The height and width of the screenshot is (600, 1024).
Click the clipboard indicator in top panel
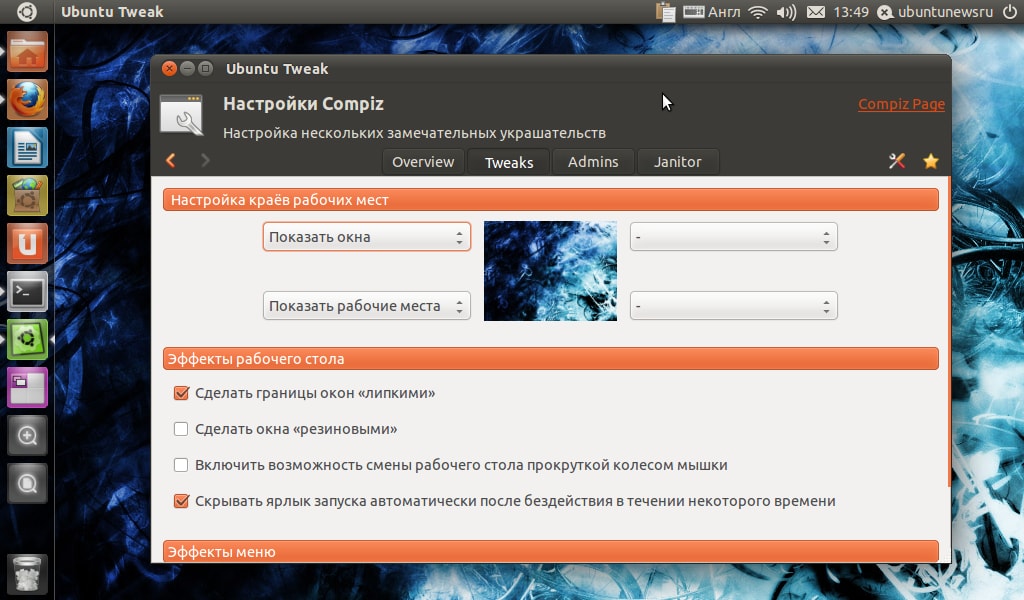pos(665,12)
